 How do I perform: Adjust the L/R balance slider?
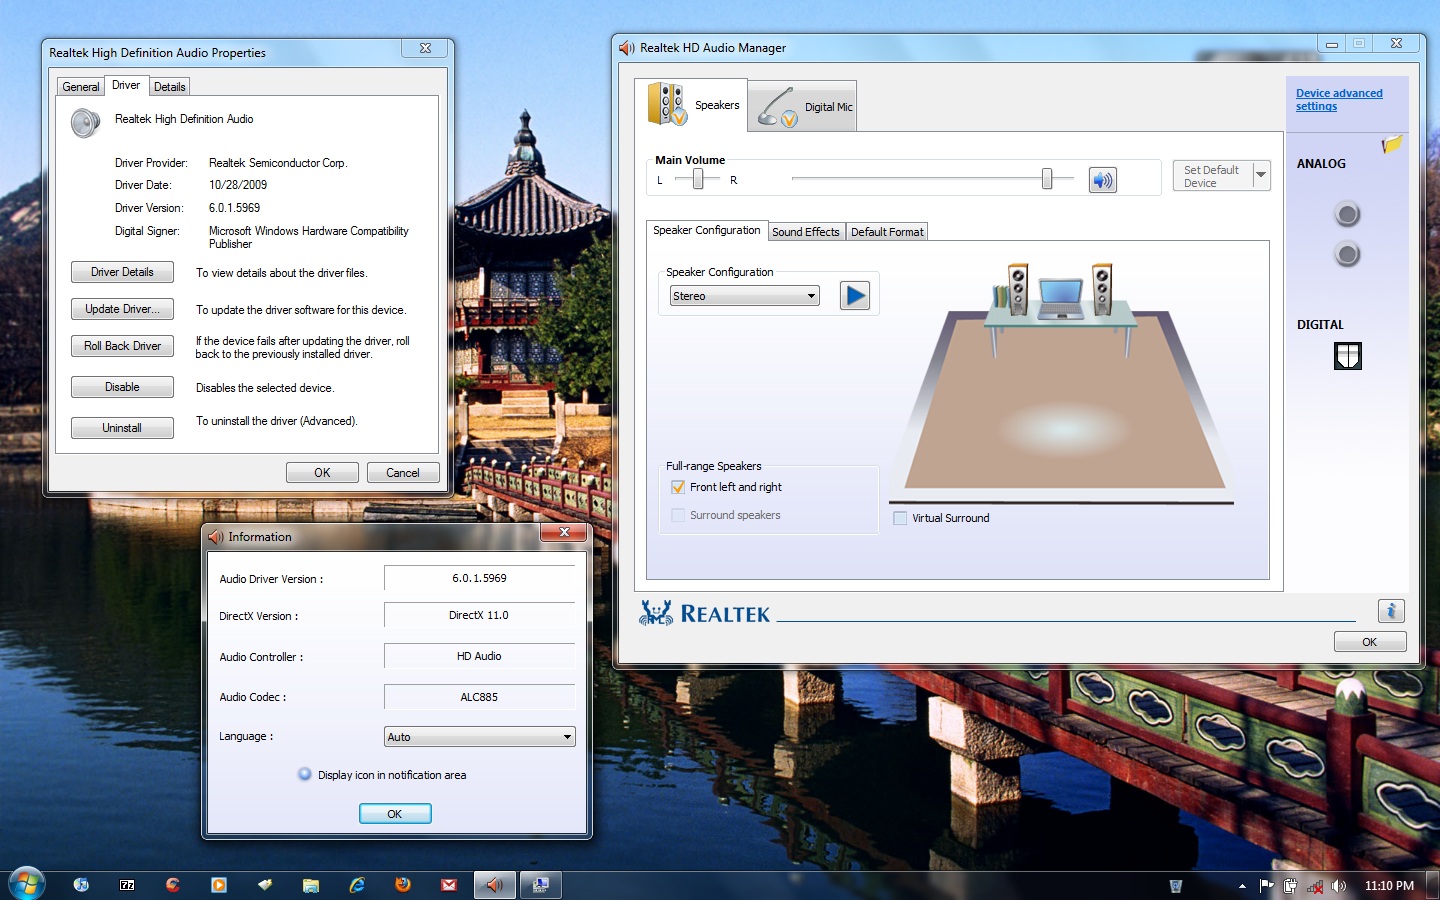click(x=698, y=179)
